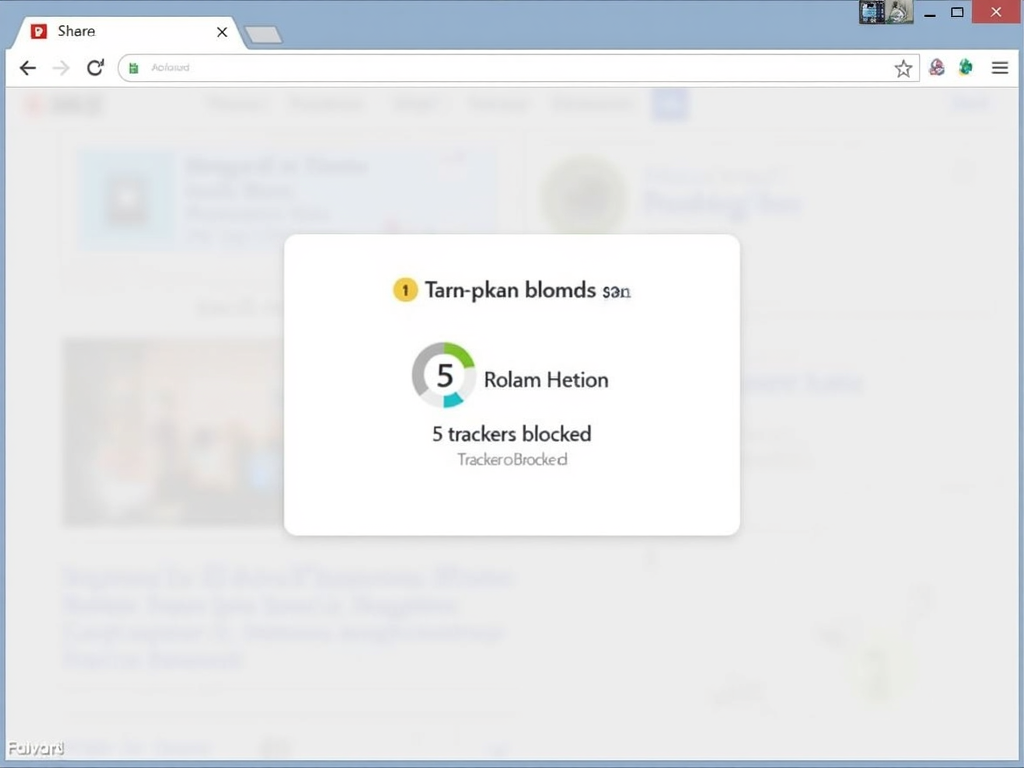Minimize the browser window
Viewport: 1024px width, 768px height.
(930, 14)
